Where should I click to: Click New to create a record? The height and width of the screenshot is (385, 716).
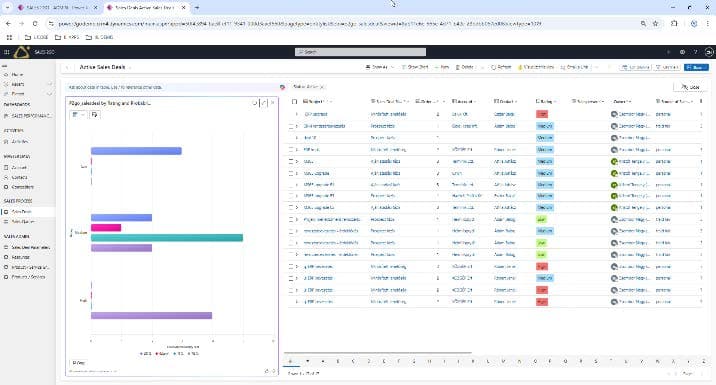(x=442, y=67)
